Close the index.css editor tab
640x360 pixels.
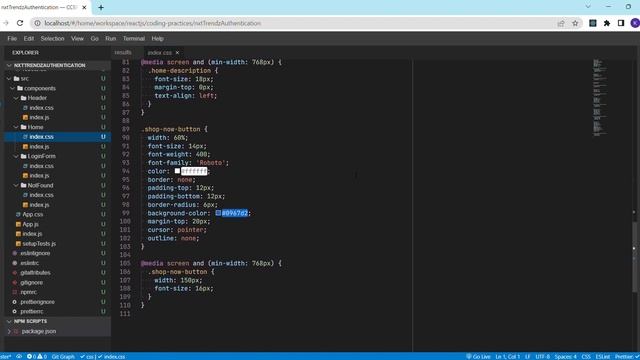(177, 53)
